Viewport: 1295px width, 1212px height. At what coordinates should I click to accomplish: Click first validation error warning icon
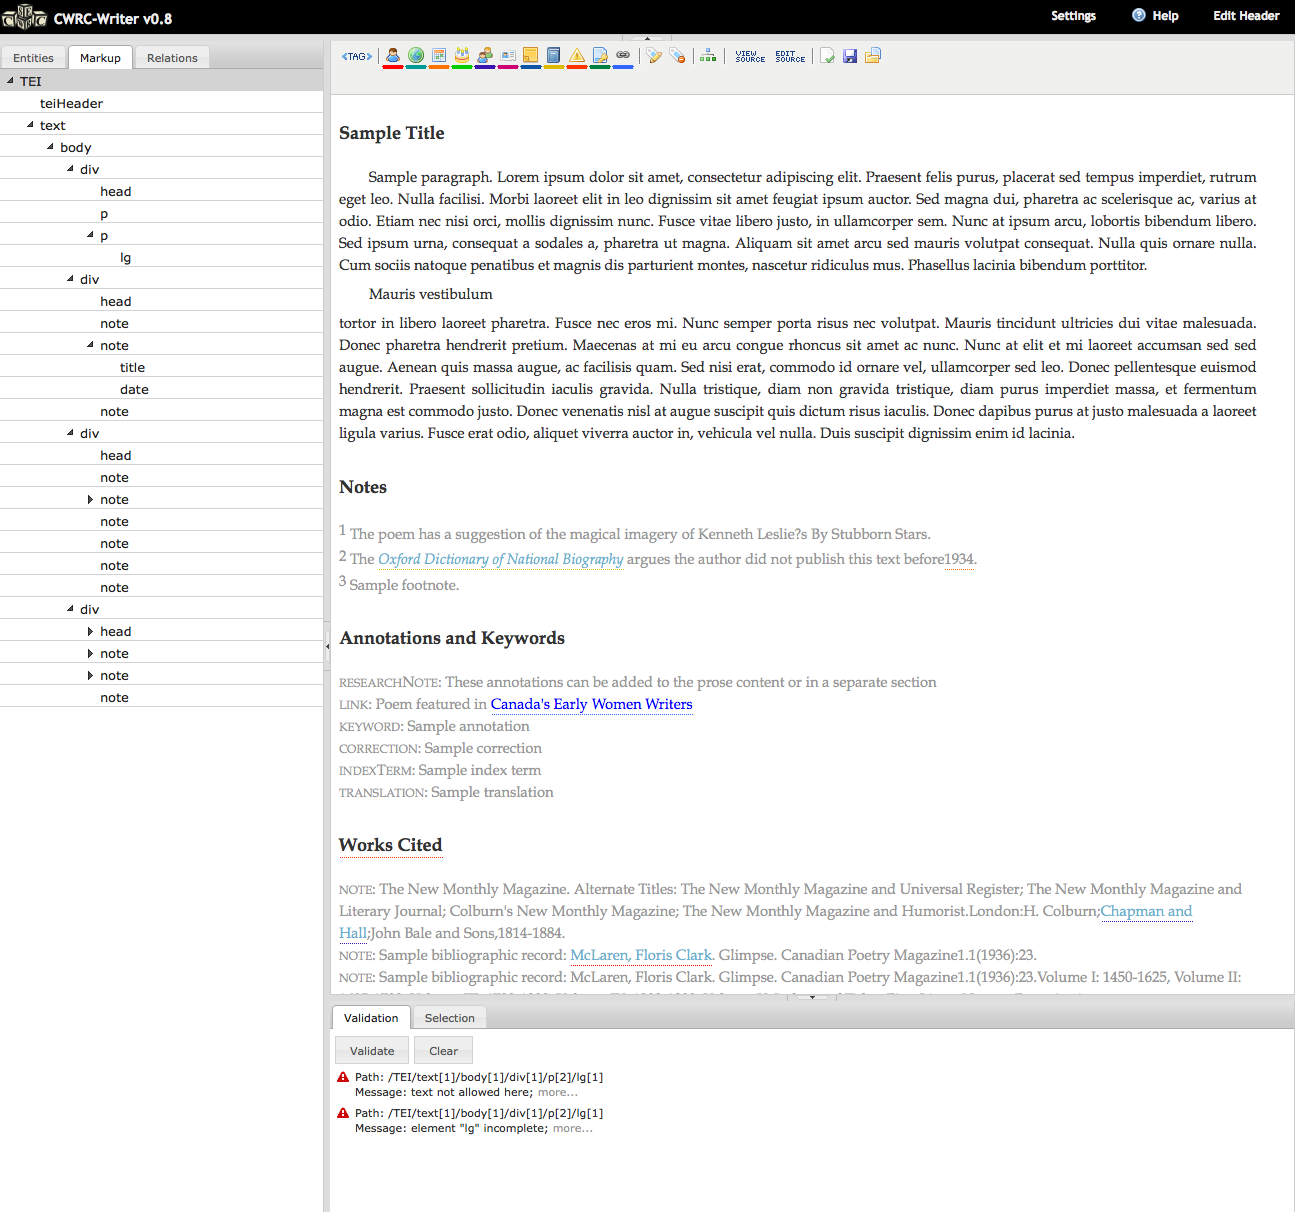[343, 1078]
